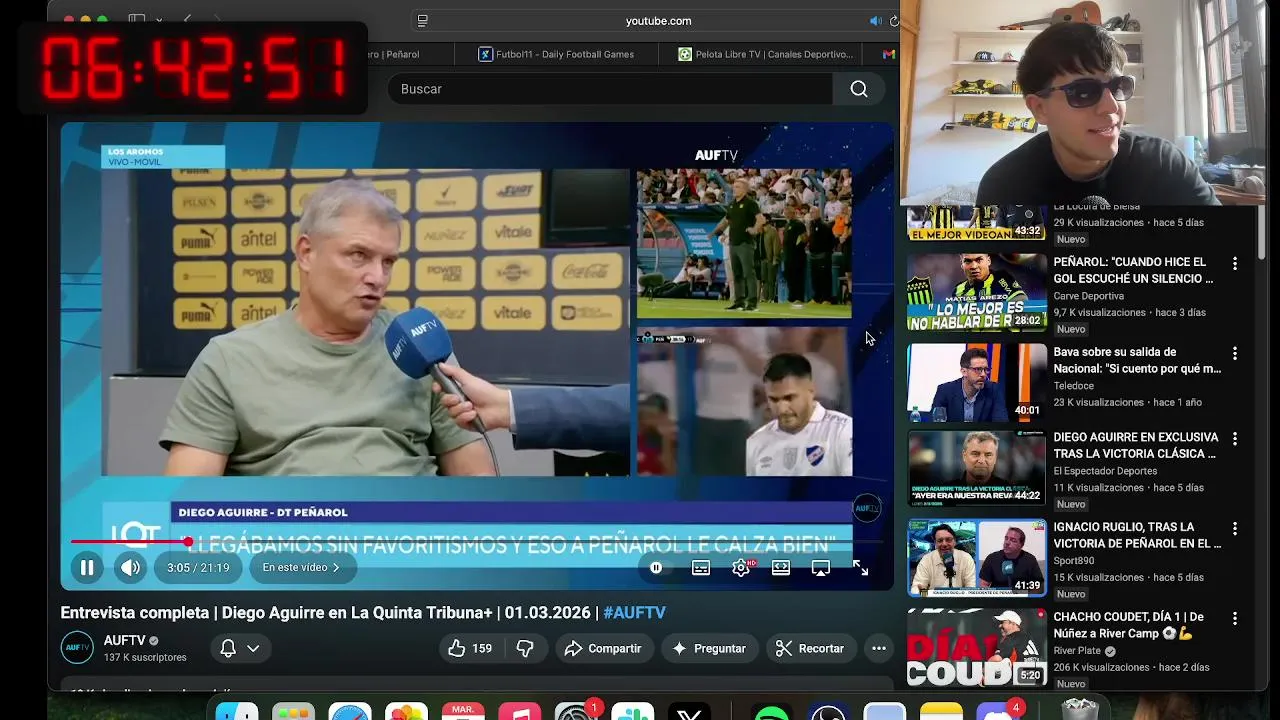Open "IGNACIO RUGLIO, TRAS LA VICTORIA" title
The height and width of the screenshot is (720, 1280).
[1137, 535]
